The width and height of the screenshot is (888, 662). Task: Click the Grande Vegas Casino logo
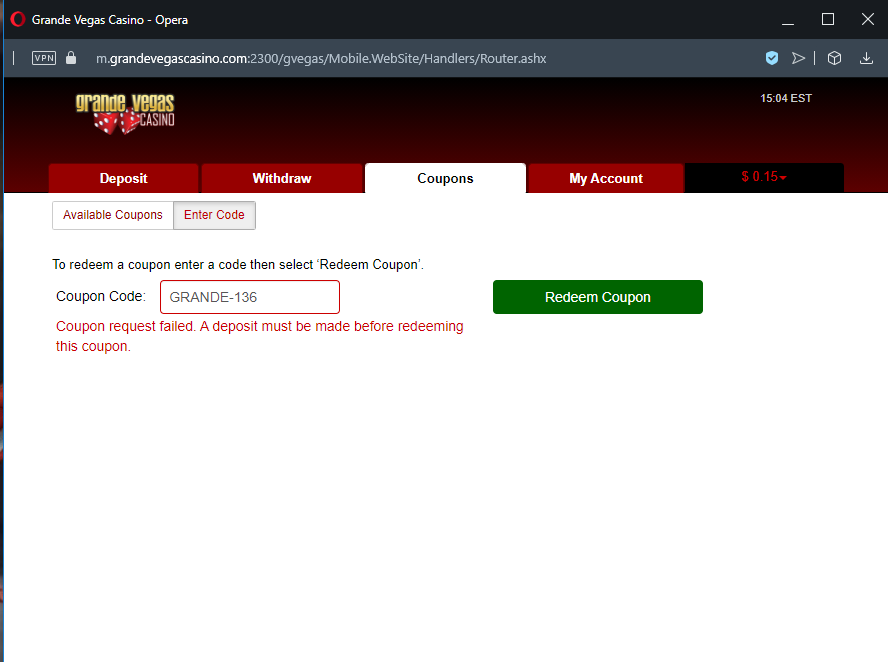125,112
